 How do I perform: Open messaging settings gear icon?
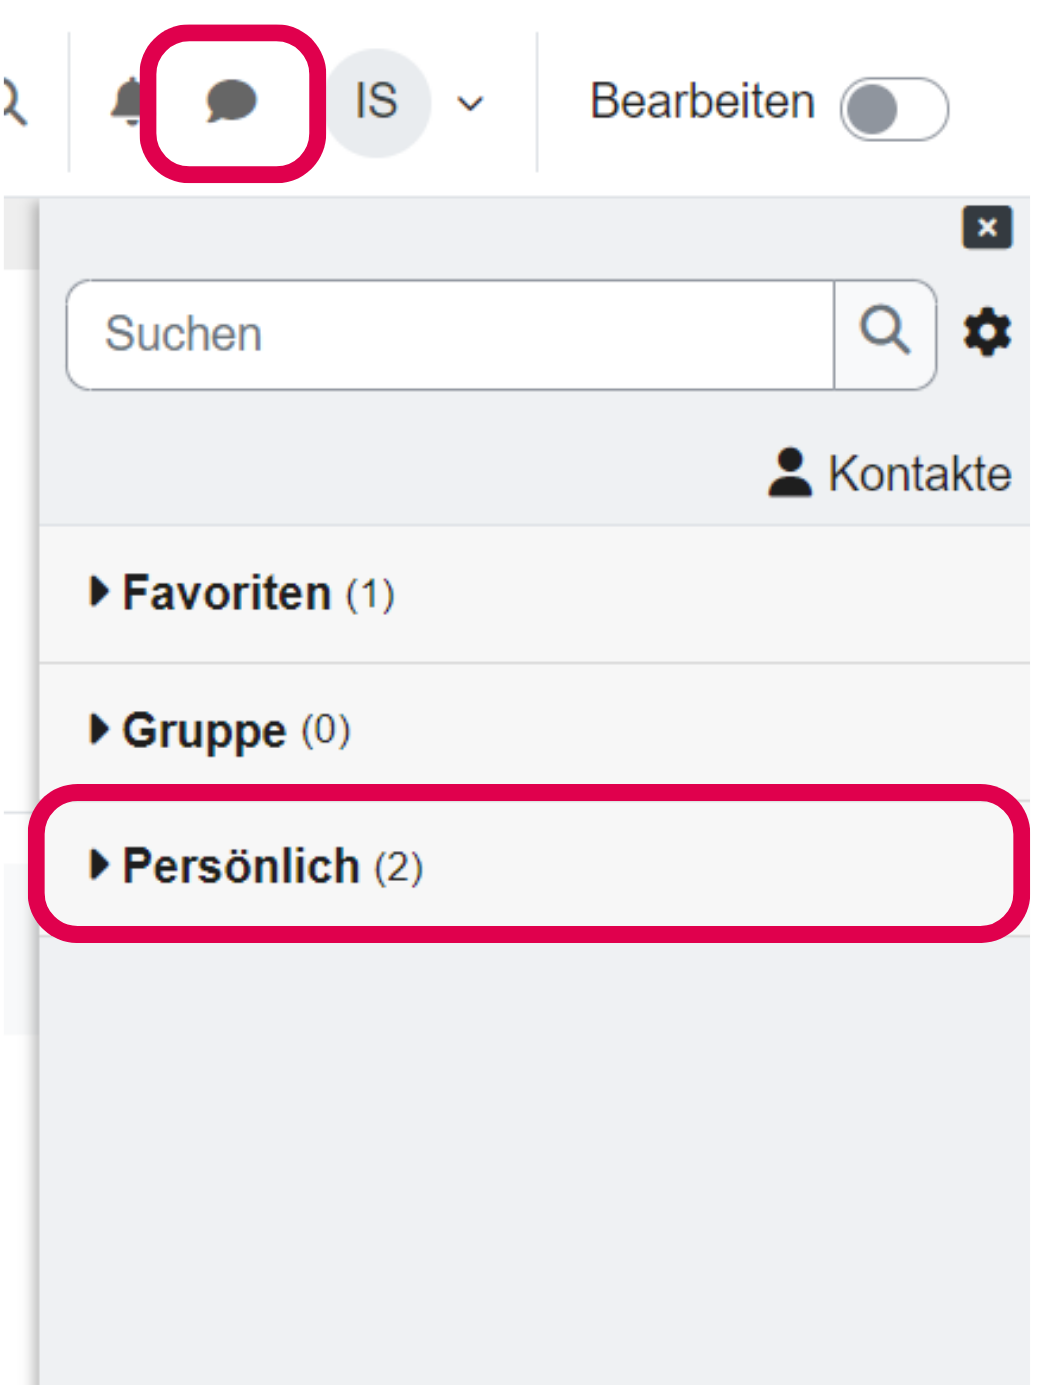coord(987,333)
